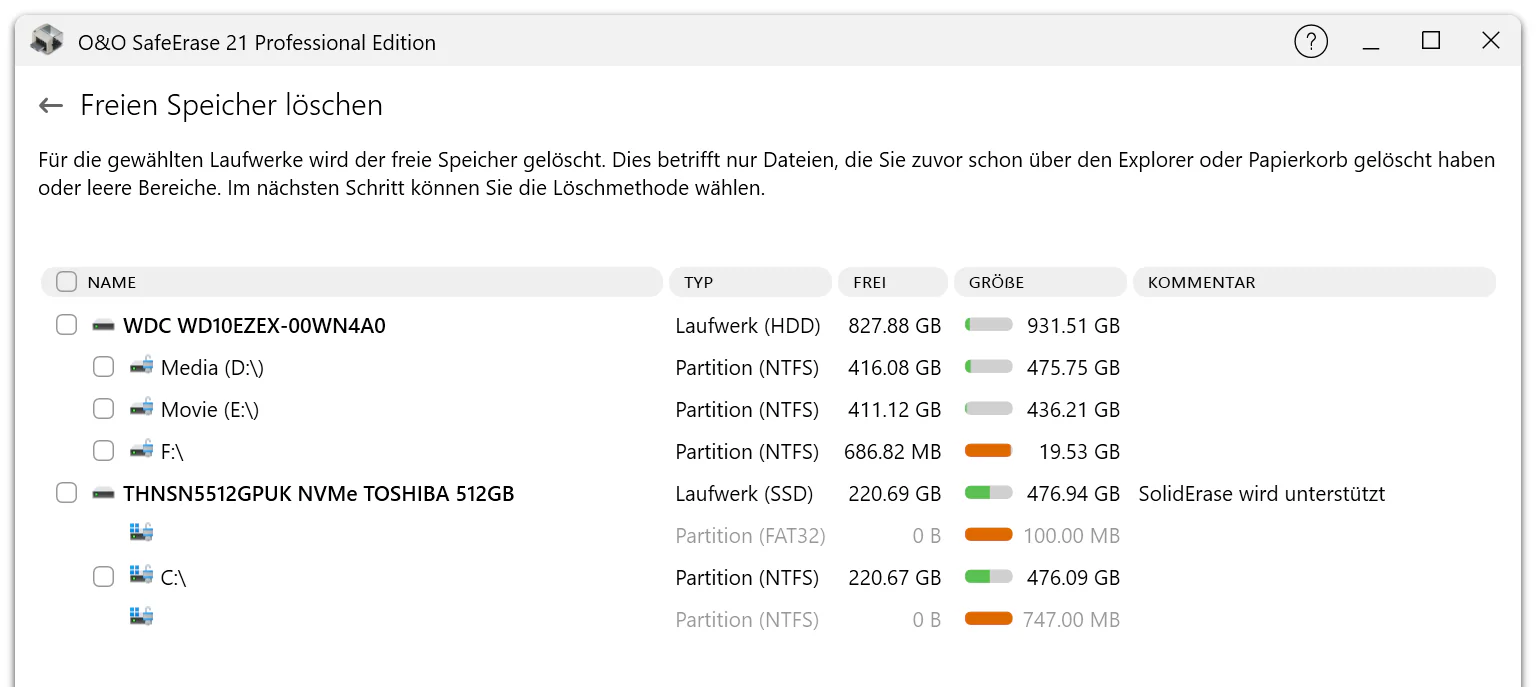The image size is (1536, 687).
Task: Click the GRÖSSE column header
Action: pos(1040,282)
